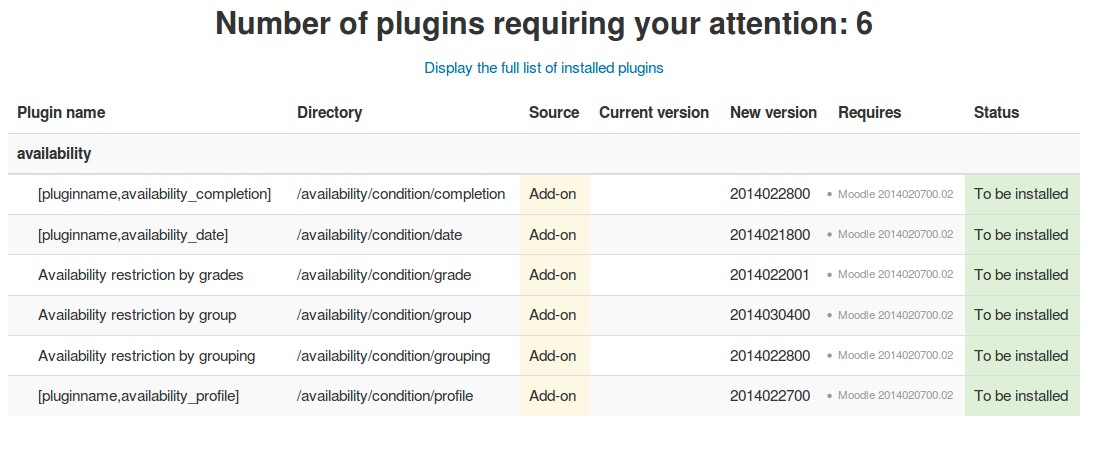Click the Status column header

click(997, 113)
